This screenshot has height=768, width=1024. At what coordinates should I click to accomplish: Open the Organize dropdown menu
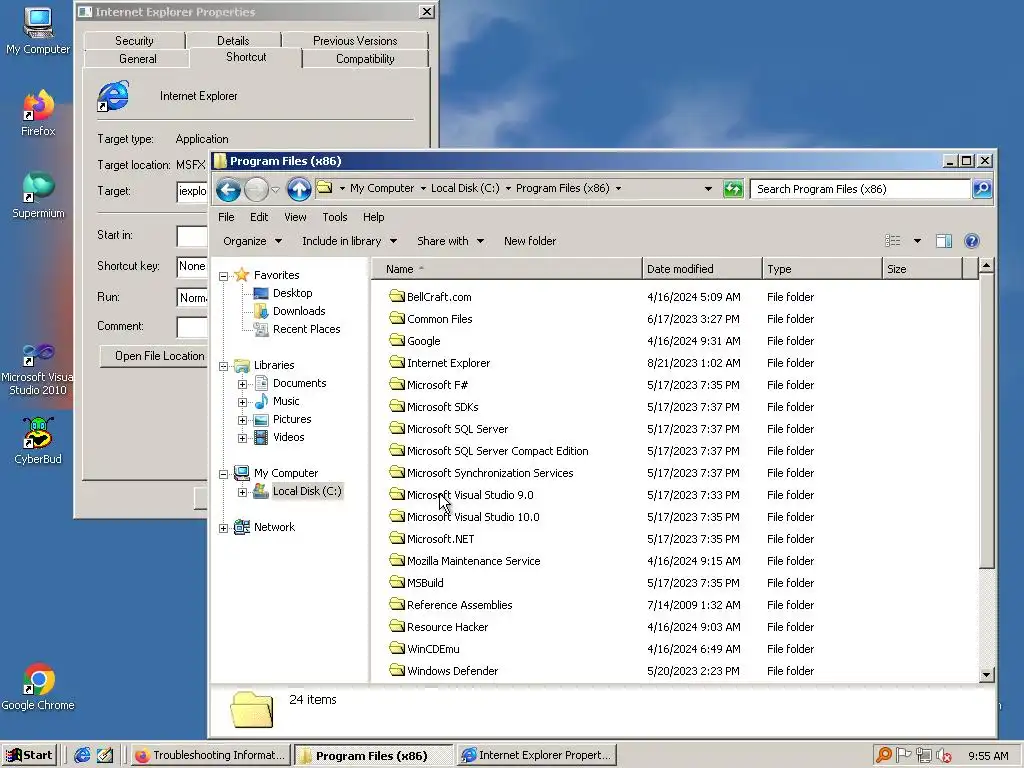(252, 241)
